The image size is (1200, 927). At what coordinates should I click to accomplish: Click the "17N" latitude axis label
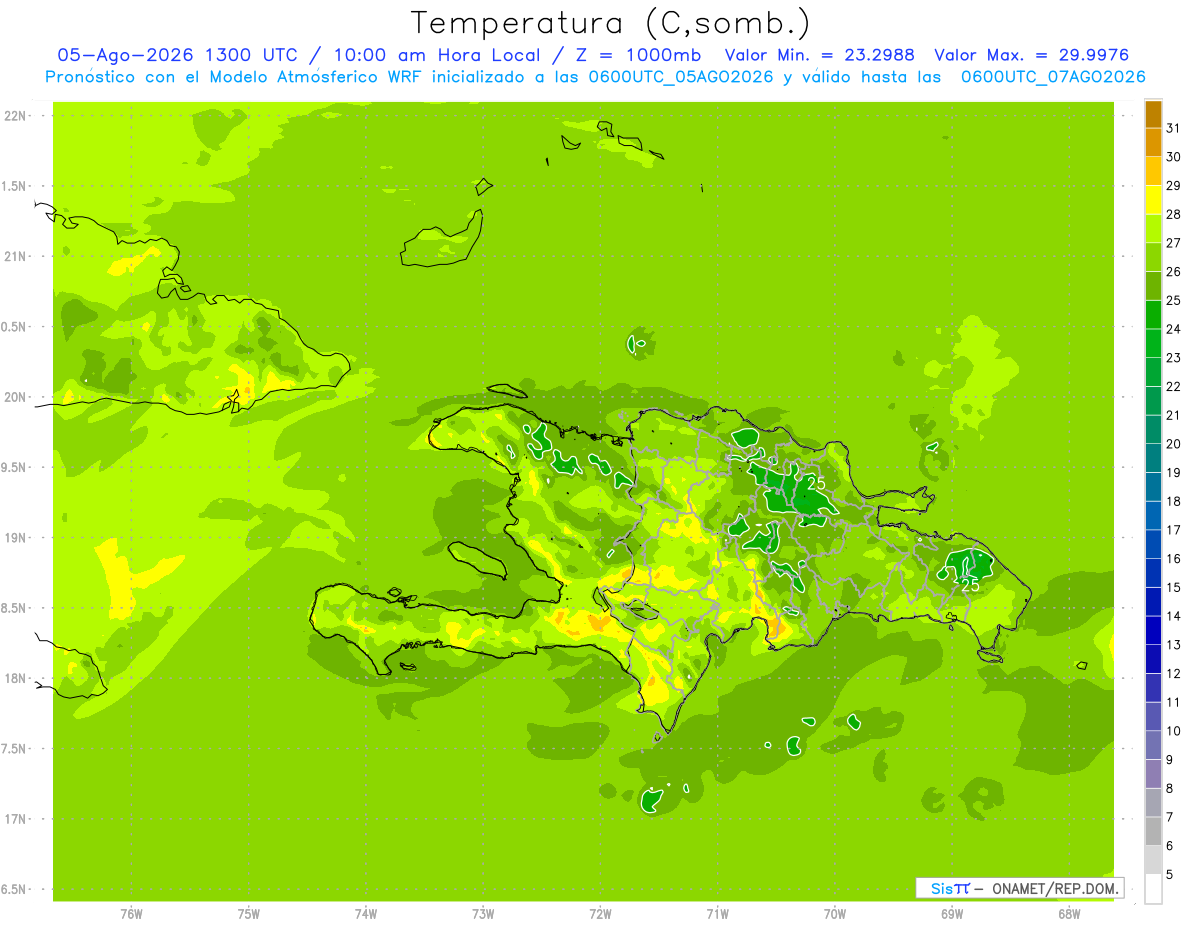click(x=14, y=819)
